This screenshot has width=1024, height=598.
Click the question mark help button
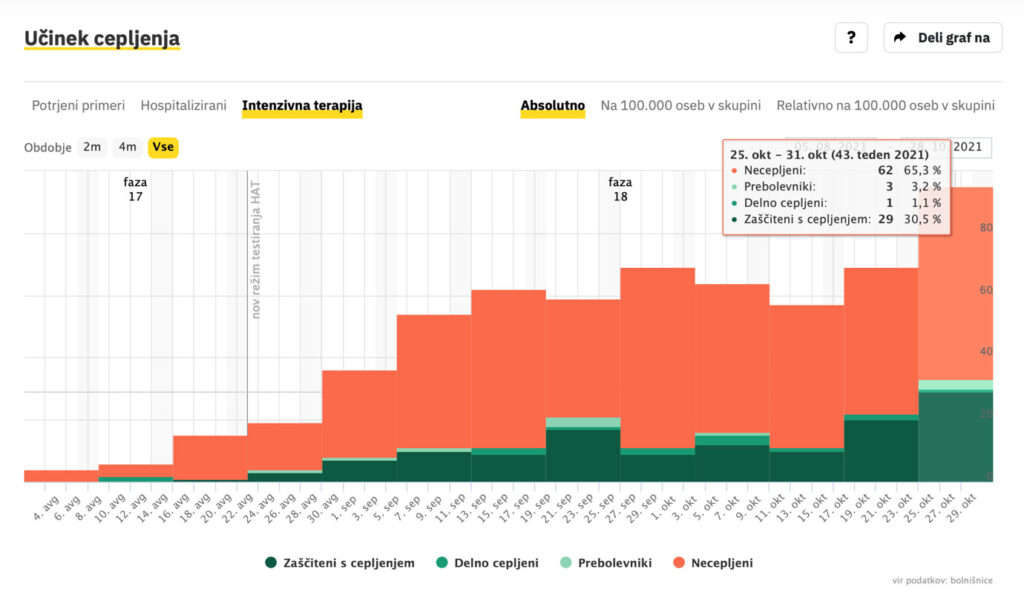pos(850,38)
